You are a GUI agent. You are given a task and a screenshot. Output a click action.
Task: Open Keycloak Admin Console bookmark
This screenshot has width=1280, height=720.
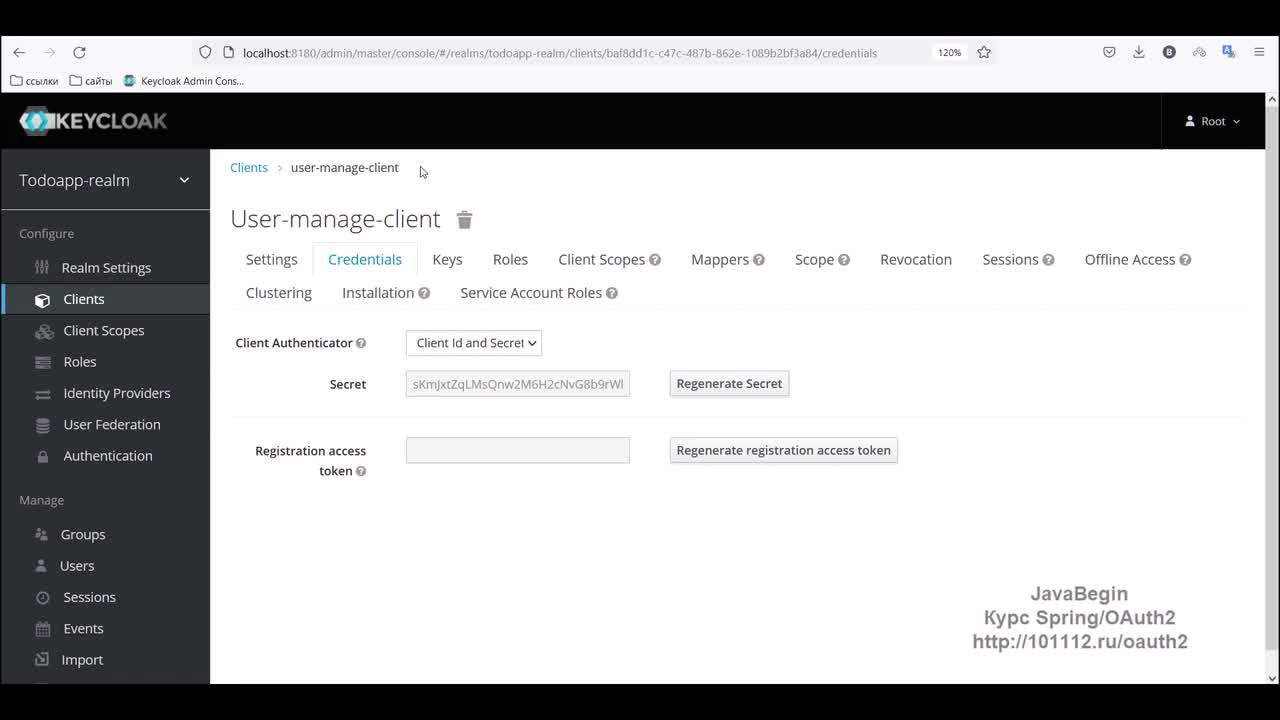coord(184,81)
